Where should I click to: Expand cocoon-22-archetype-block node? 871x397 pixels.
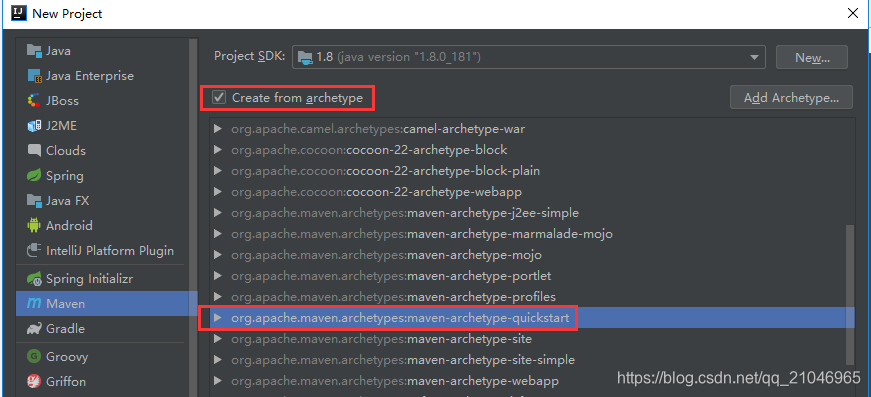218,150
